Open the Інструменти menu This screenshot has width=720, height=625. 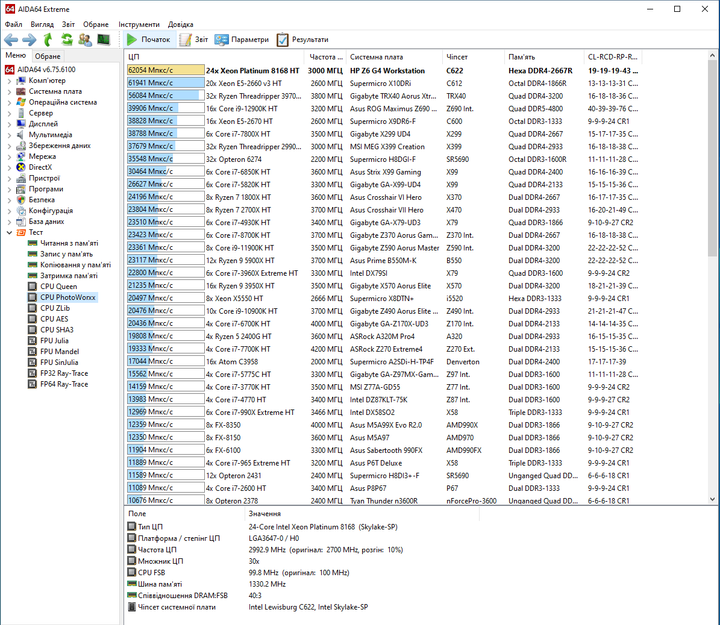139,24
